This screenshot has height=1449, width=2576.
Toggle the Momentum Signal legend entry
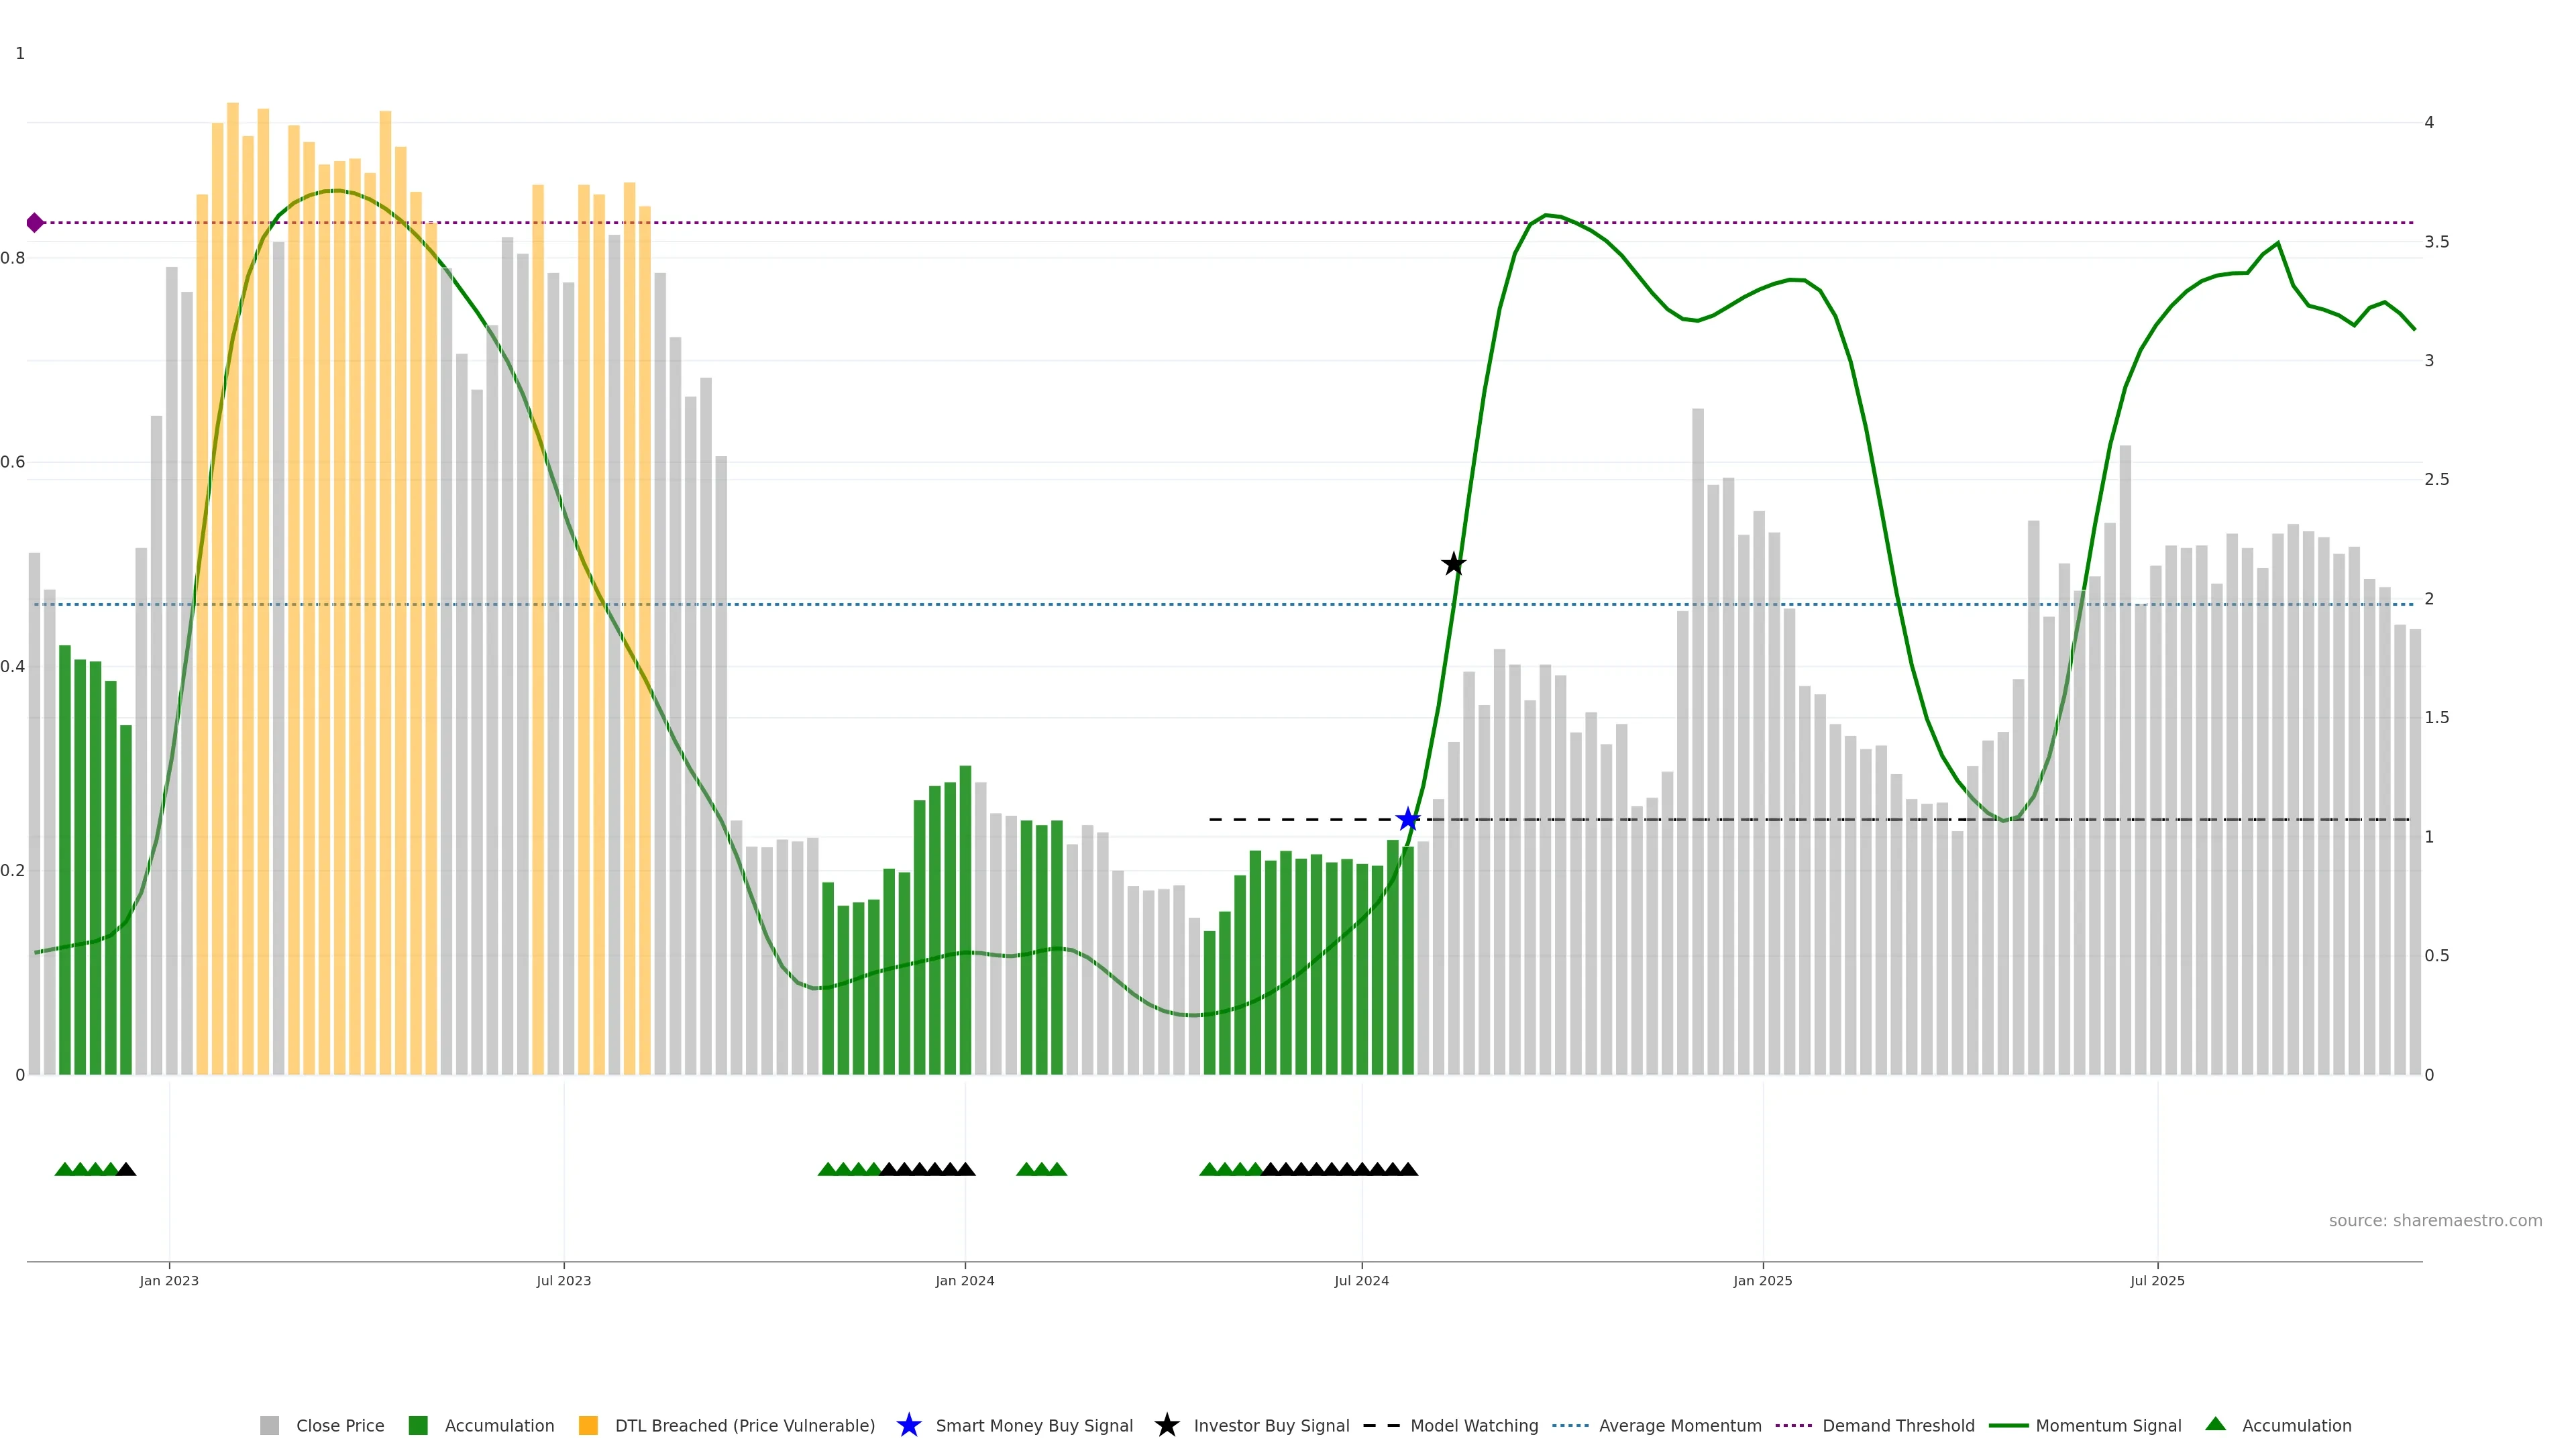tap(2108, 1425)
